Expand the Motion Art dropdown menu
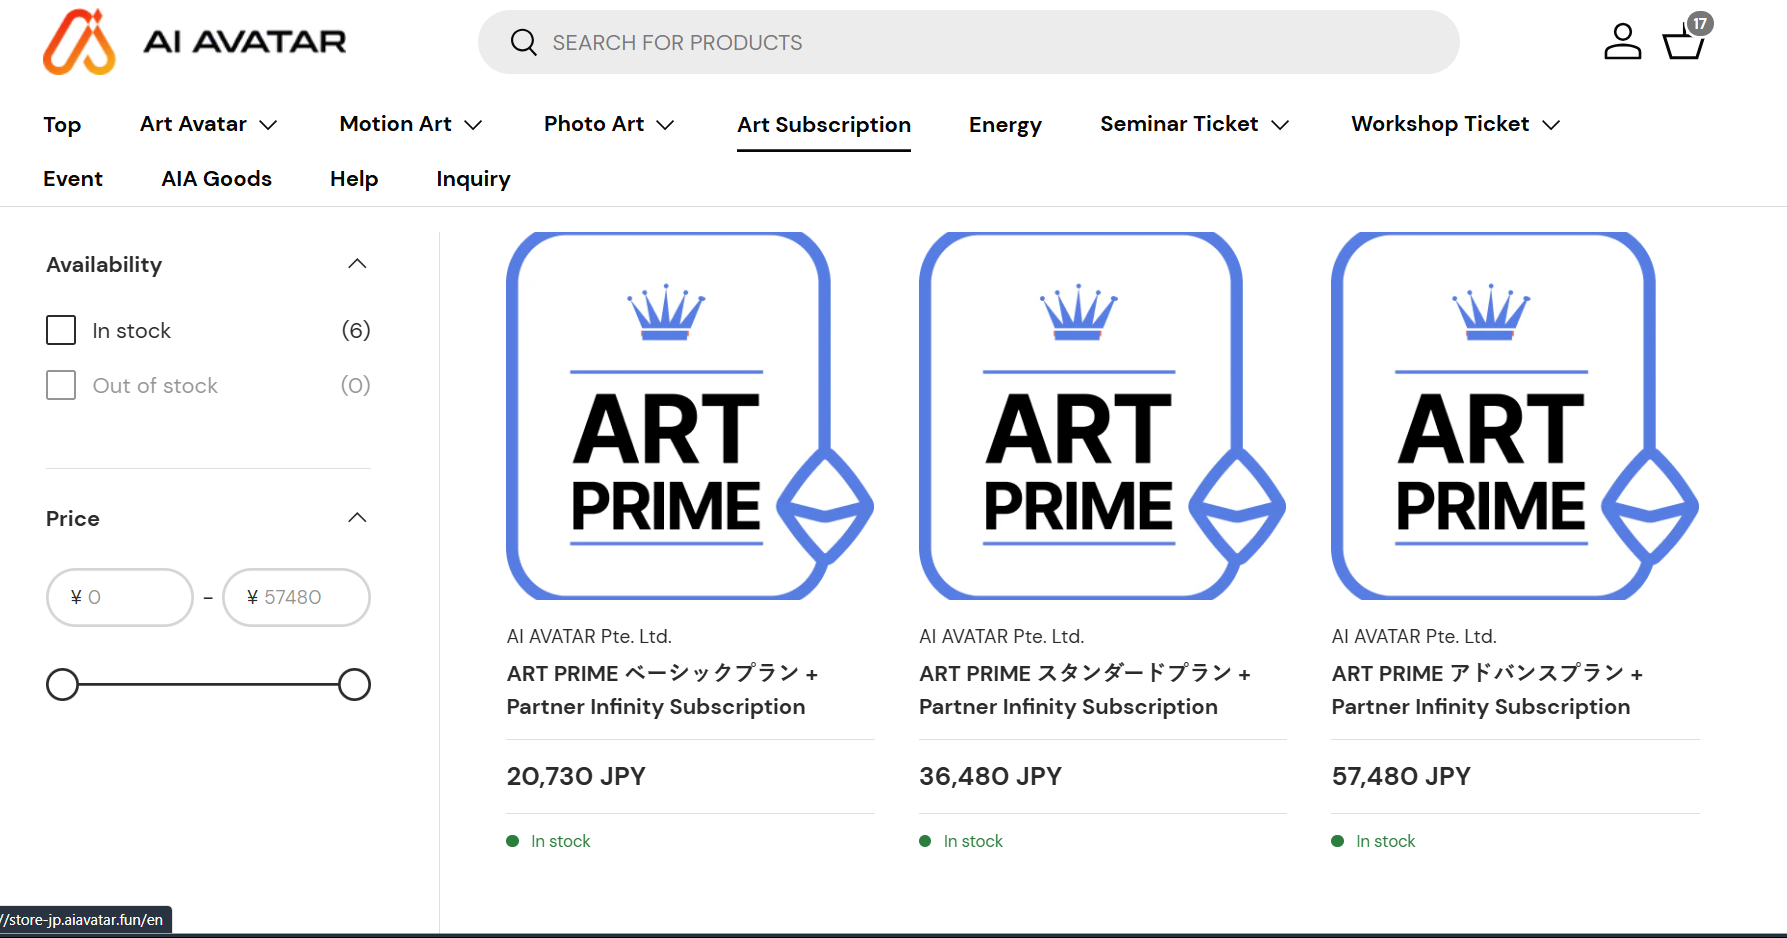This screenshot has height=938, width=1787. pos(473,125)
